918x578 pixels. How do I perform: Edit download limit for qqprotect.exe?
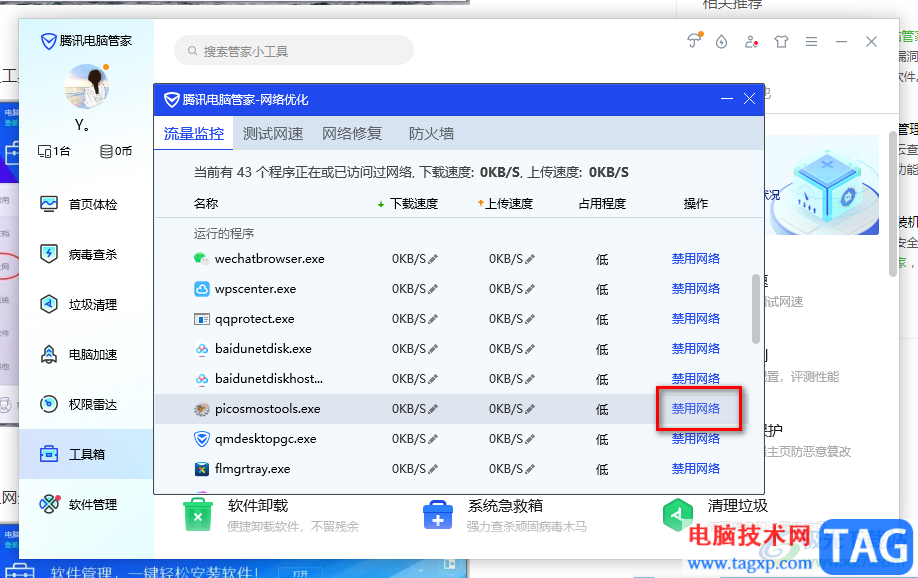433,319
